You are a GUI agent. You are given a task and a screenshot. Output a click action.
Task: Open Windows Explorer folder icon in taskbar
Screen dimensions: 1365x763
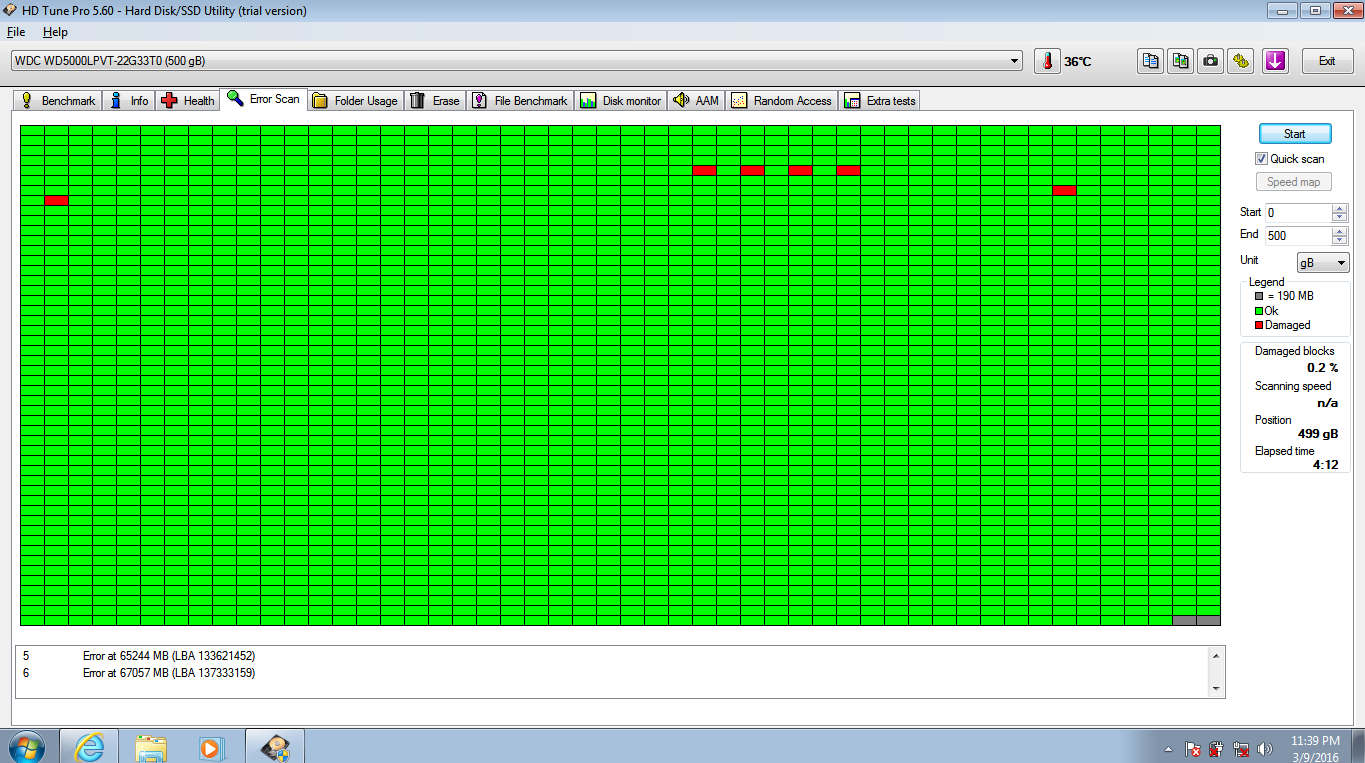coord(151,747)
